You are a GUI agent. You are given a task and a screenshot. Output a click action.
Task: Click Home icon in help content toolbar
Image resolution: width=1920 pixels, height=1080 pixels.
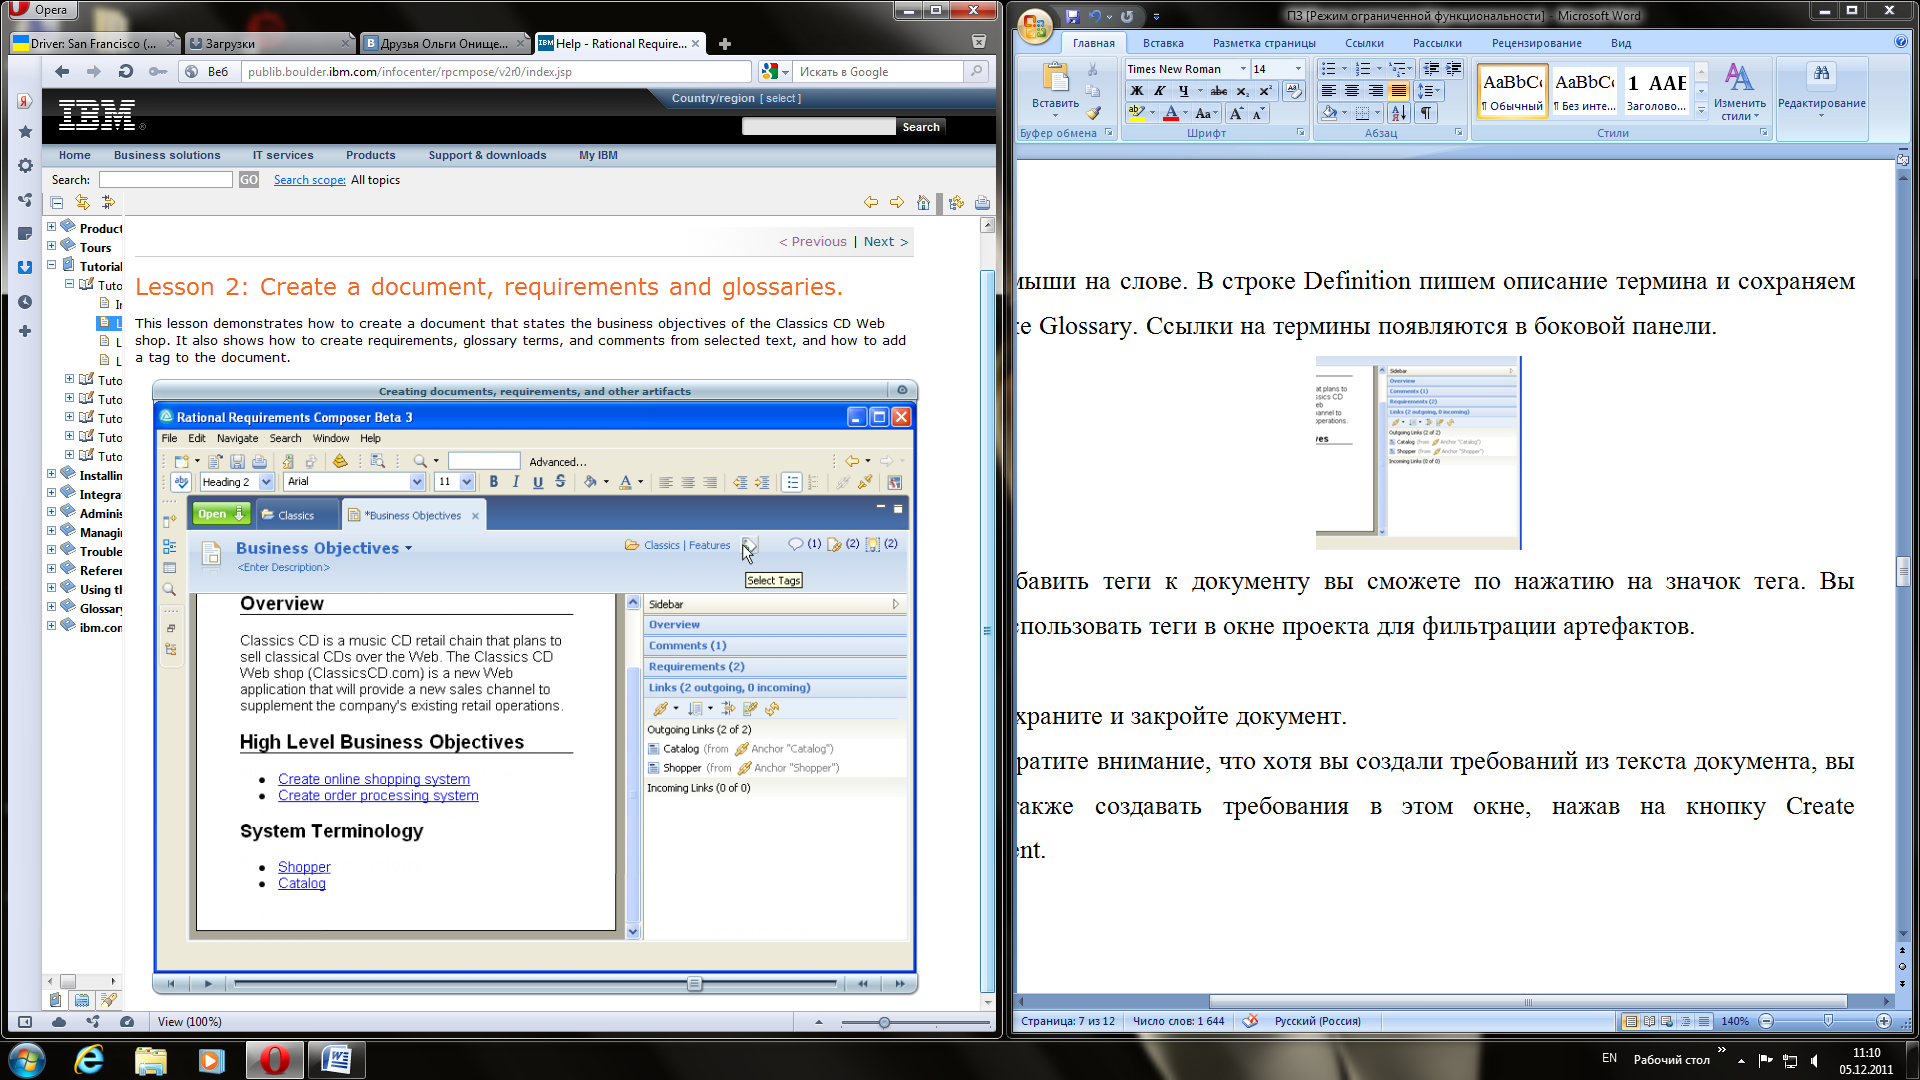(x=923, y=202)
